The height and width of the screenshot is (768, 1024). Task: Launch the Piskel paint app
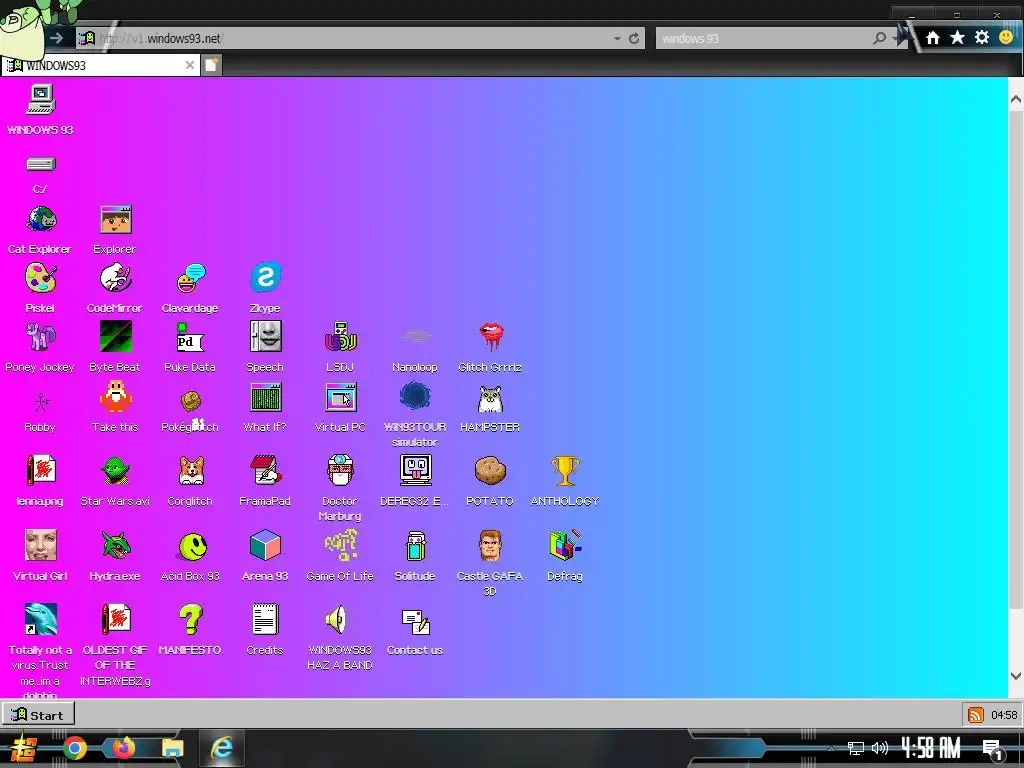(x=40, y=279)
